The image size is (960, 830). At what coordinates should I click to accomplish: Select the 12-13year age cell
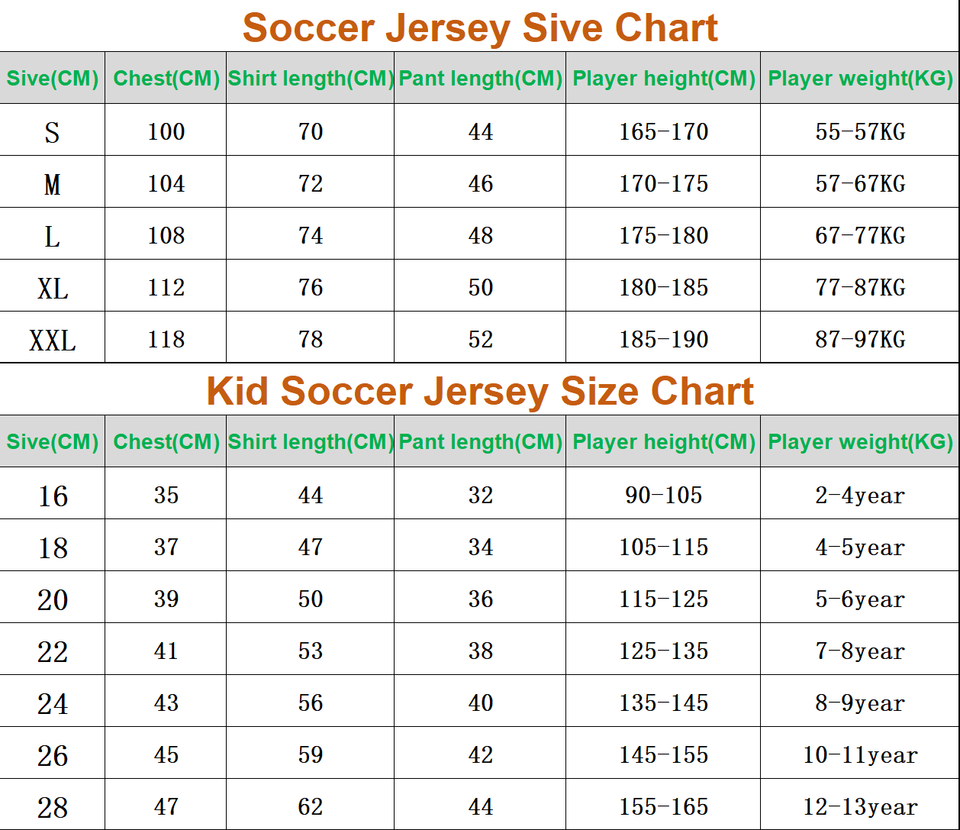tap(860, 807)
